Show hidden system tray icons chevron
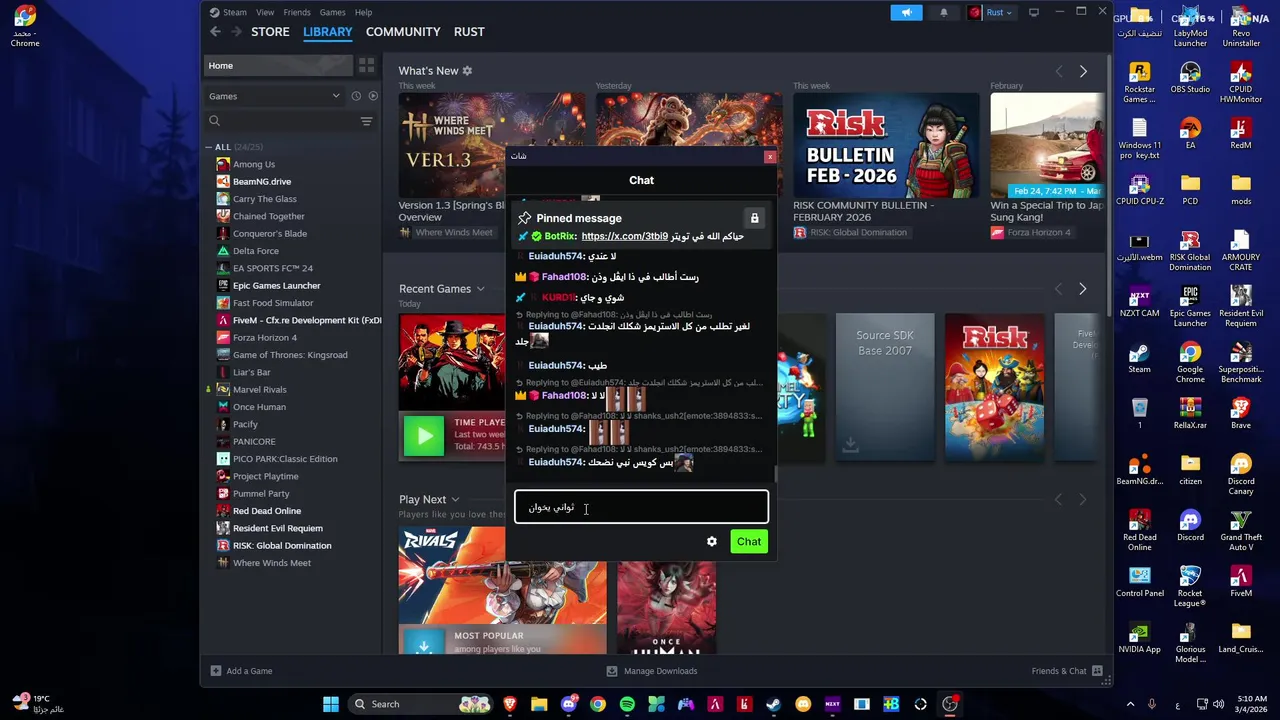Image resolution: width=1280 pixels, height=720 pixels. click(x=1130, y=704)
